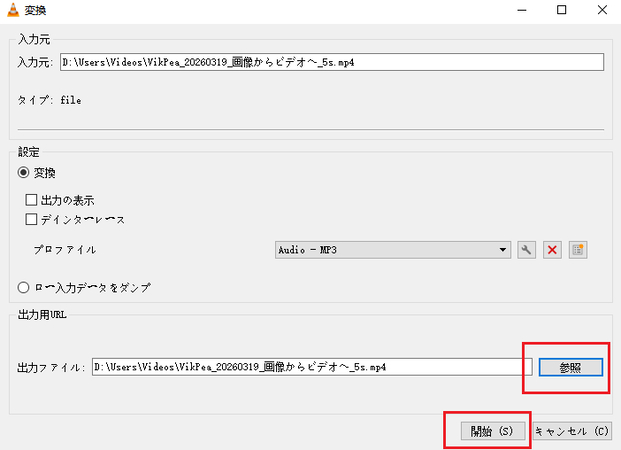Create a new profile using the list icon
Image resolution: width=621 pixels, height=450 pixels.
578,250
